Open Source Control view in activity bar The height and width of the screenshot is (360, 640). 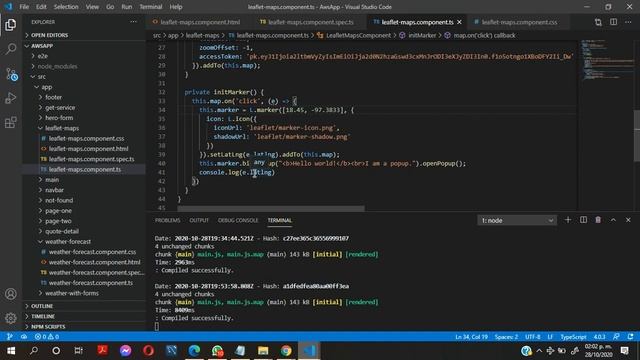11,74
